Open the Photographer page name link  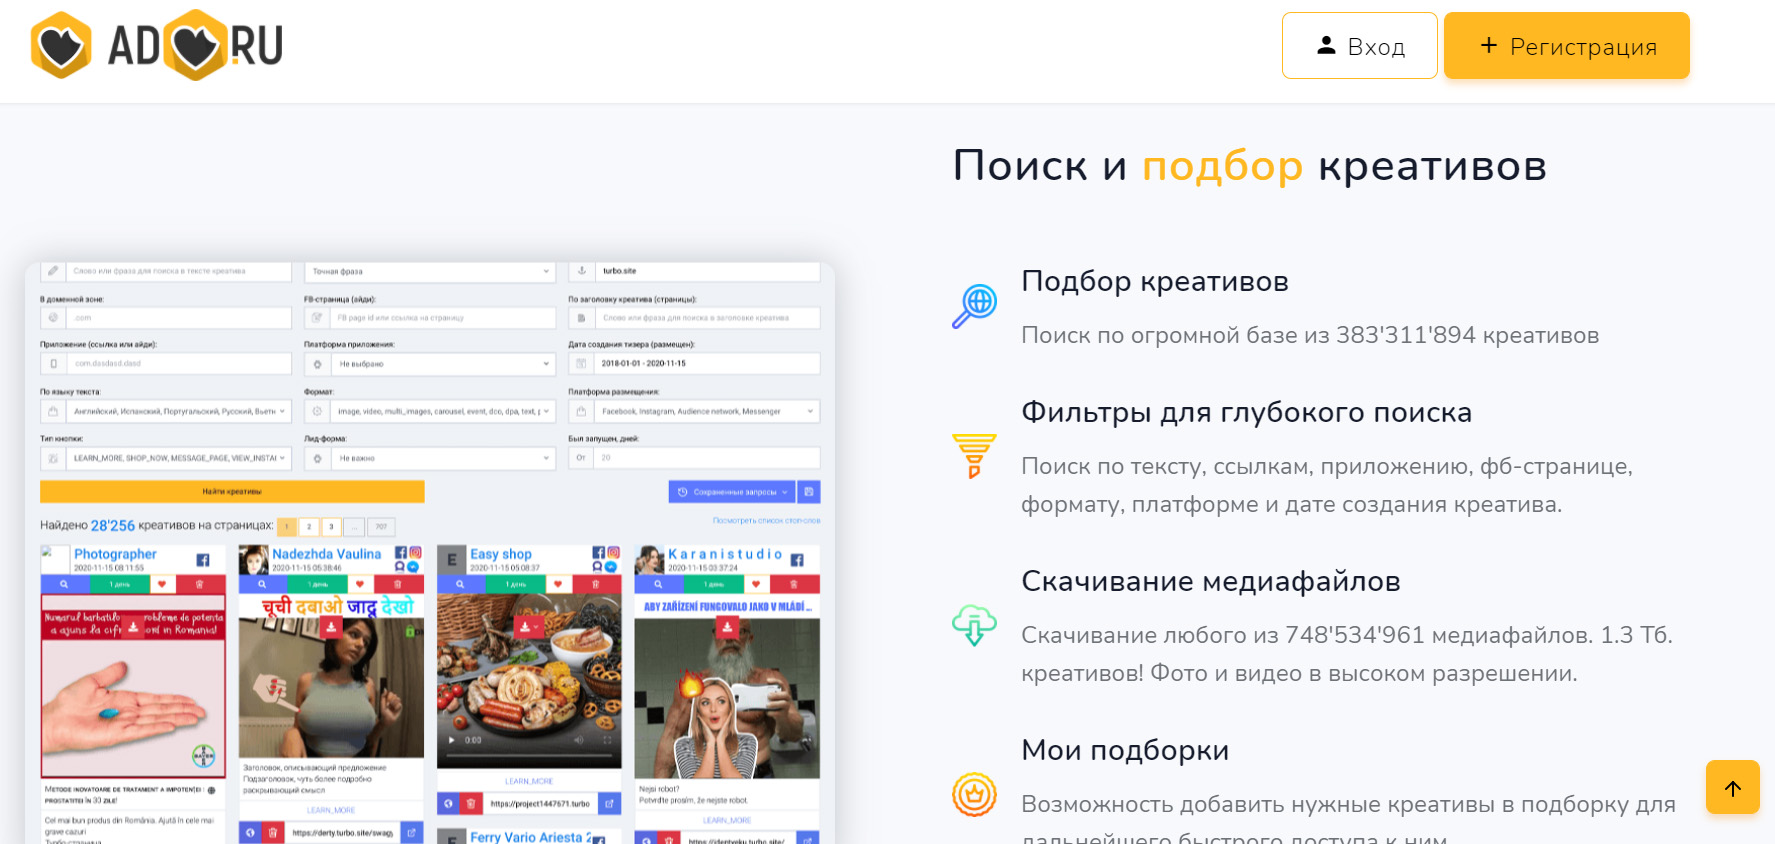point(115,554)
